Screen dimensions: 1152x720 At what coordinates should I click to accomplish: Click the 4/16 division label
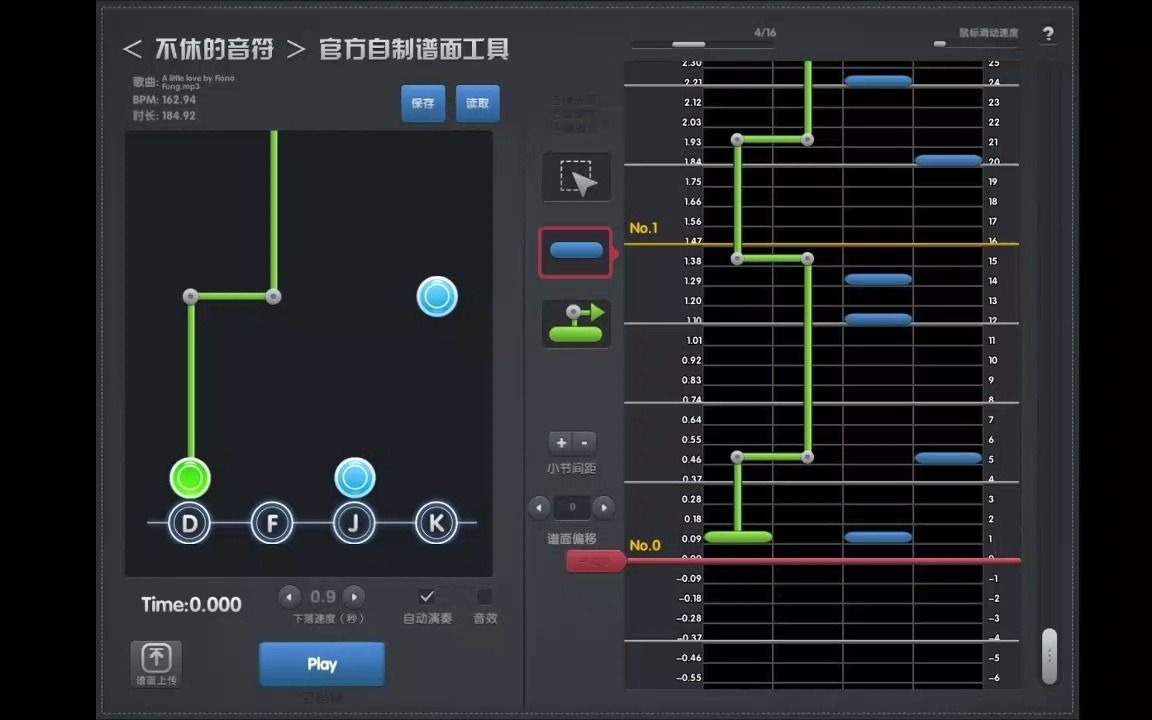coord(765,32)
